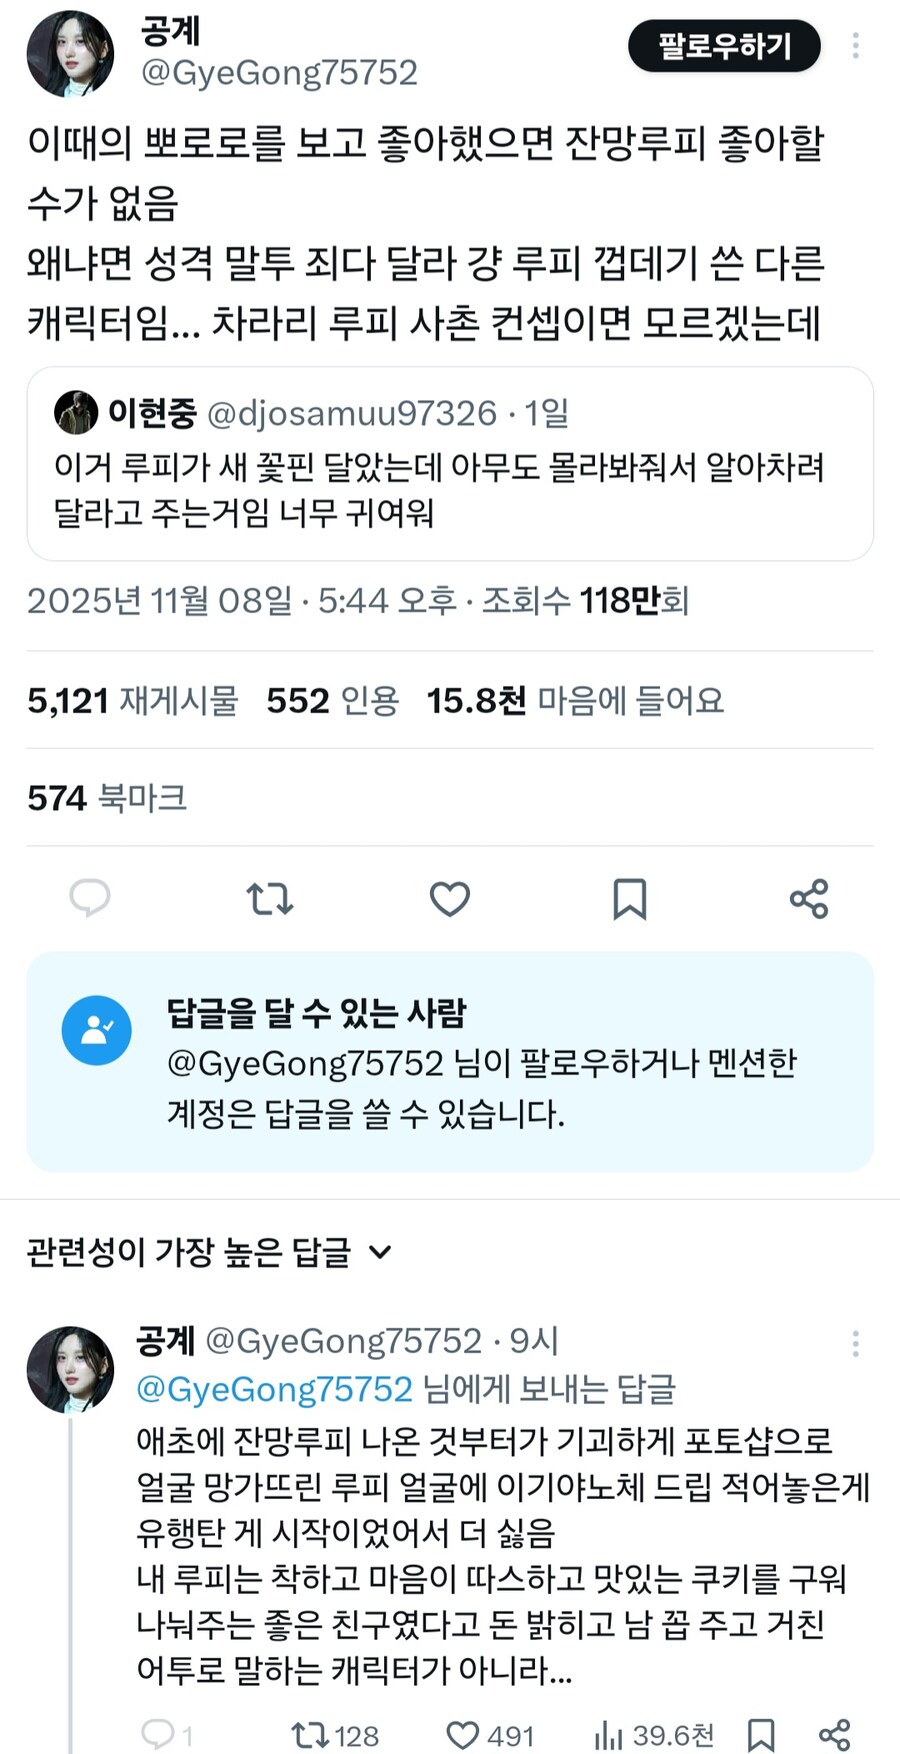Open 공계's profile picture
The width and height of the screenshot is (900, 1754).
(69, 52)
